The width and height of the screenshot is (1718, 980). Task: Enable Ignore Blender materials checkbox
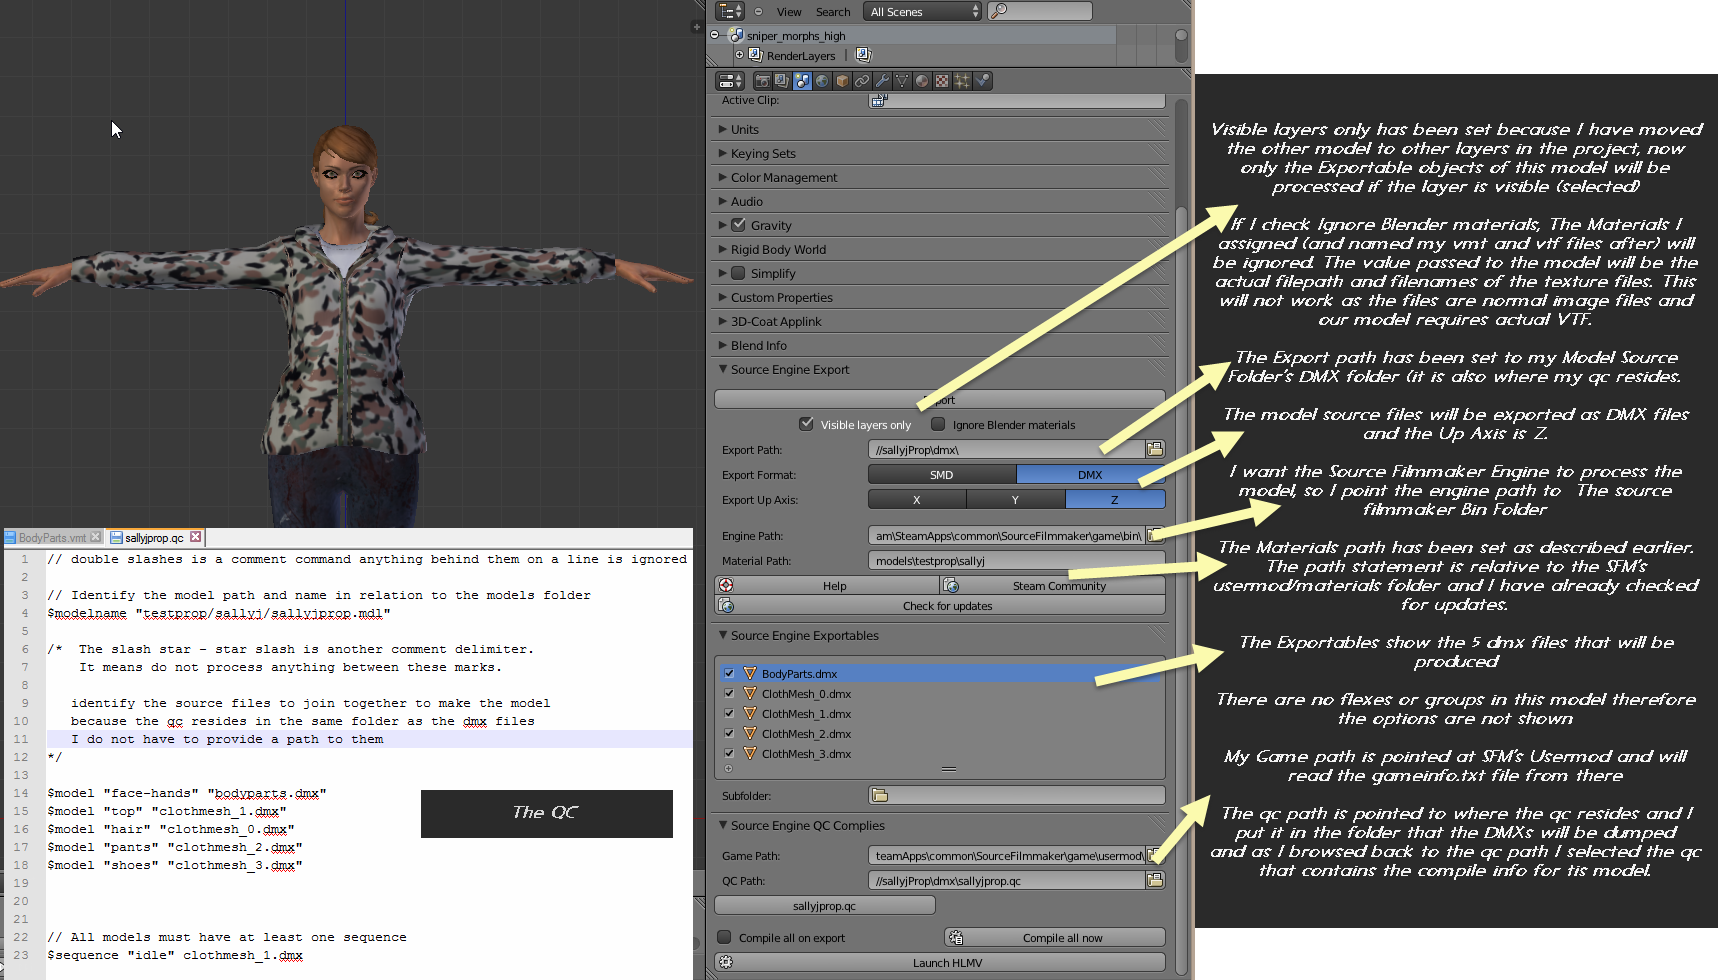[x=938, y=424]
